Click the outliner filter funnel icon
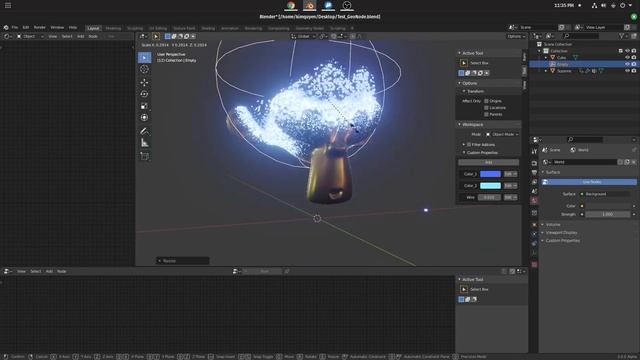Screen dimensions: 640x360 pyautogui.click(x=621, y=36)
